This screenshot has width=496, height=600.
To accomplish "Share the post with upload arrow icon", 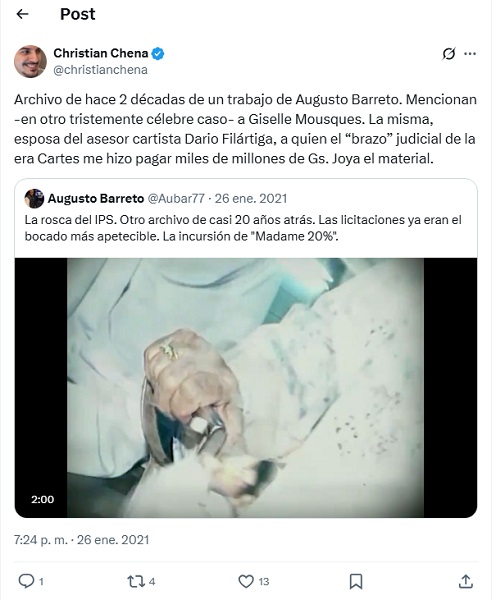I will [465, 581].
